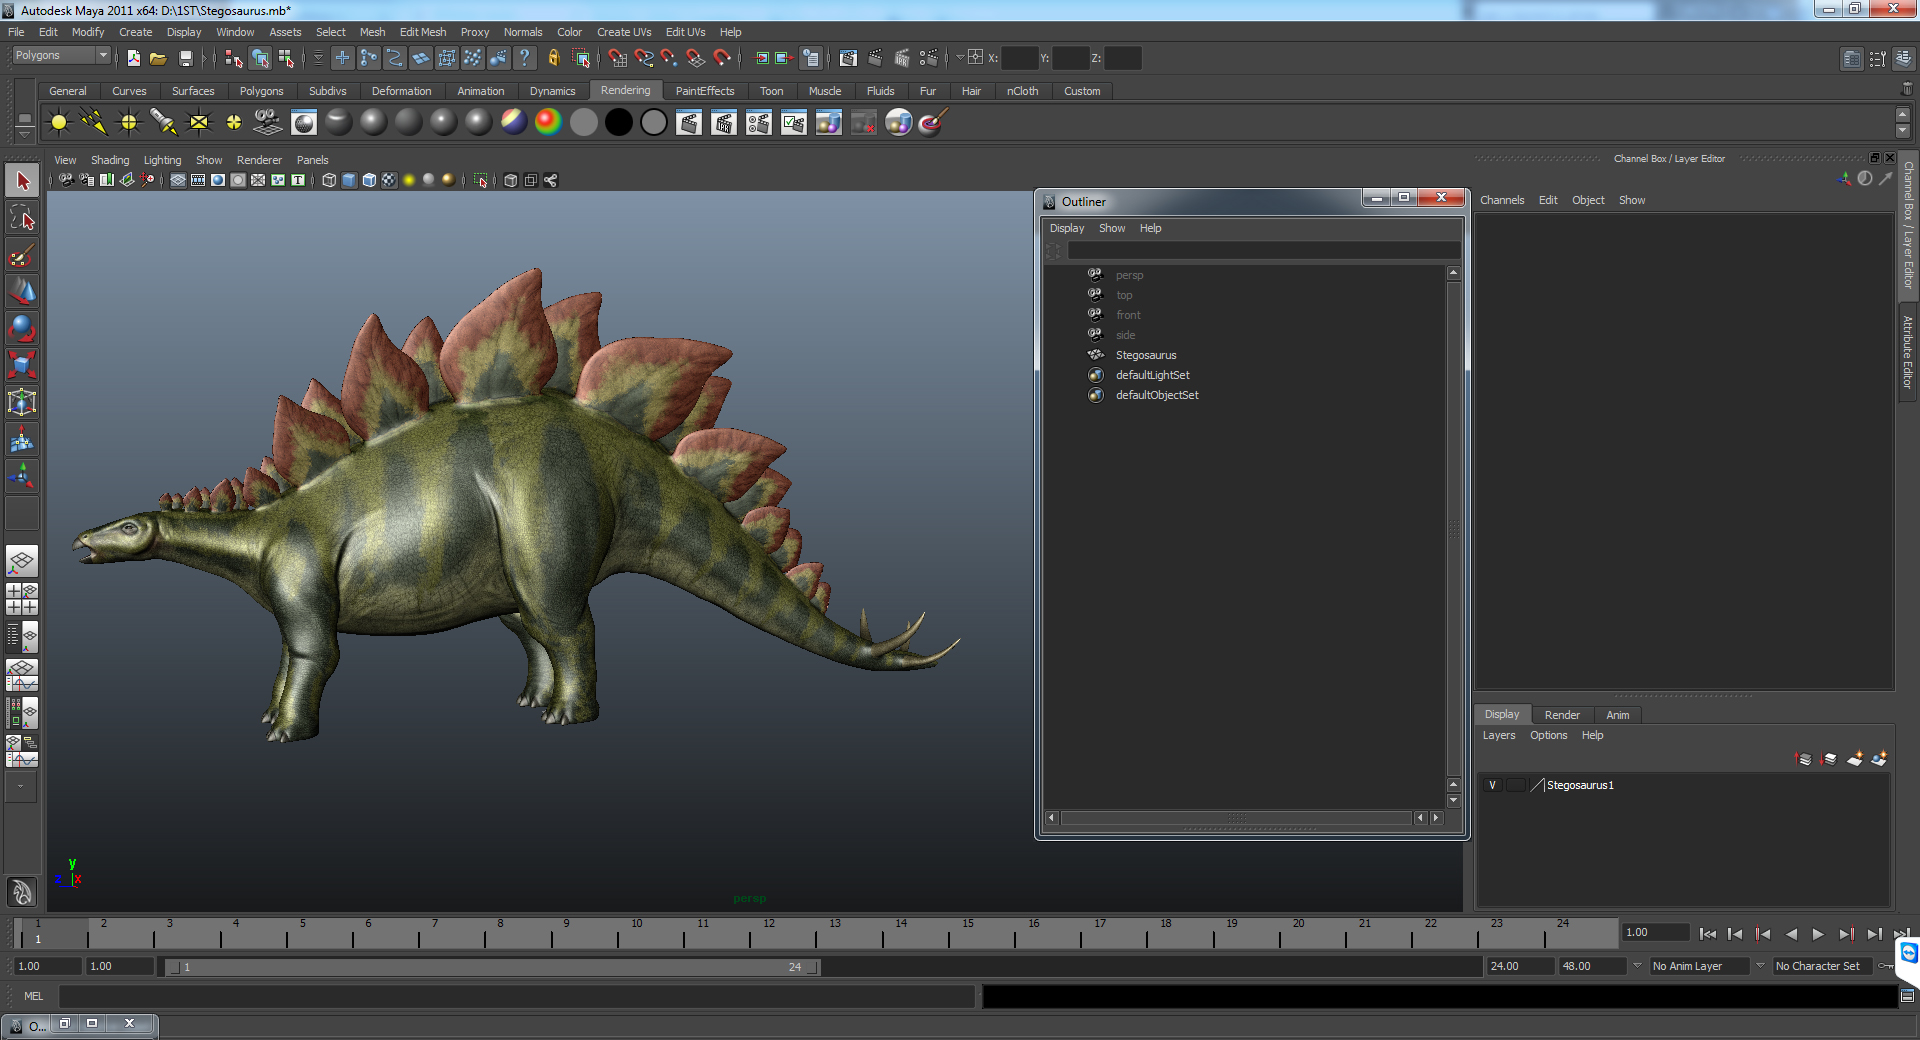Open Outliner Display menu
Image resolution: width=1920 pixels, height=1040 pixels.
point(1066,228)
